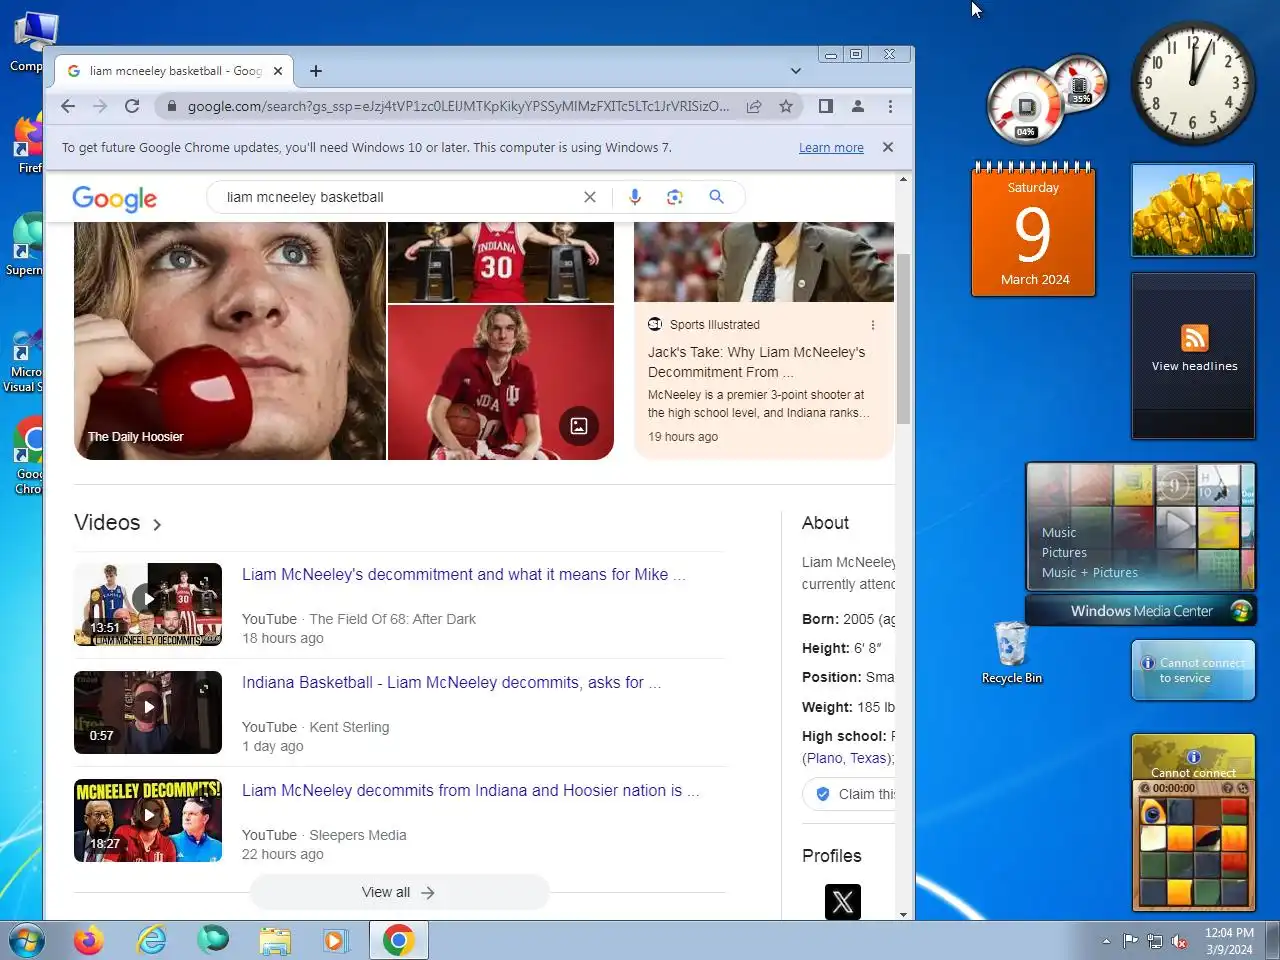
Task: Play the 18:27 Sleepers Media video
Action: (x=148, y=820)
